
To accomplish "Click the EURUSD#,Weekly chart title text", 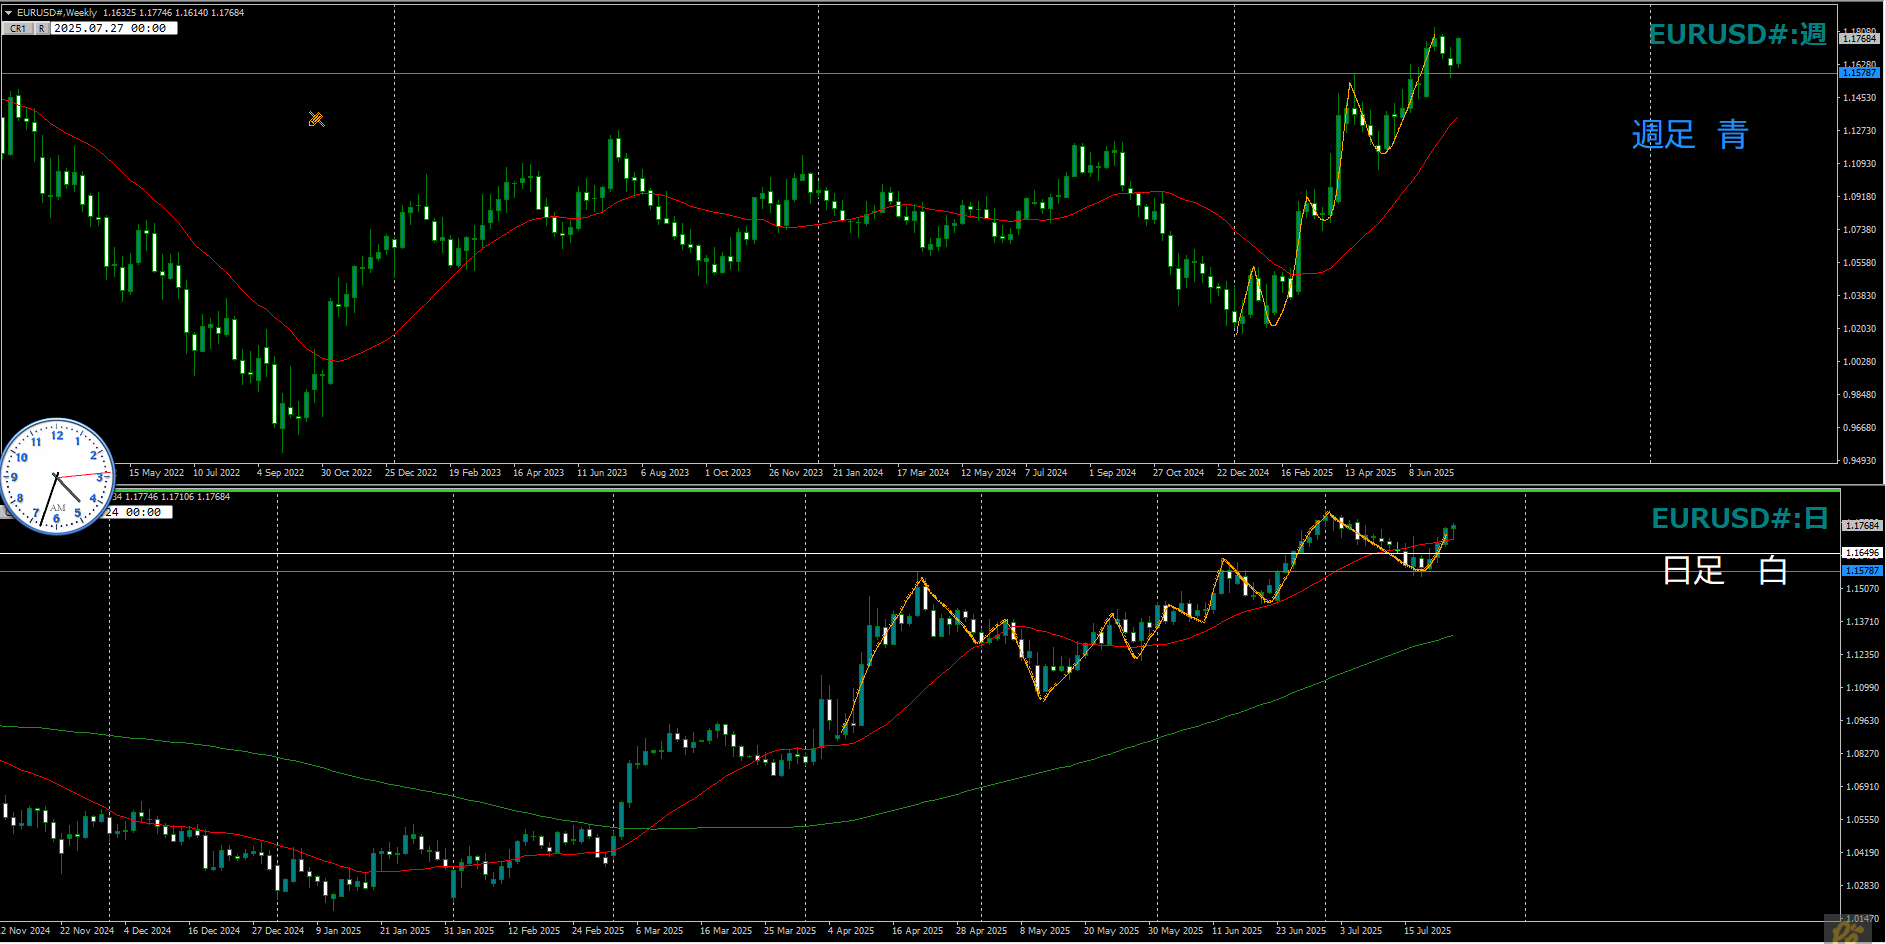I will click(x=57, y=13).
